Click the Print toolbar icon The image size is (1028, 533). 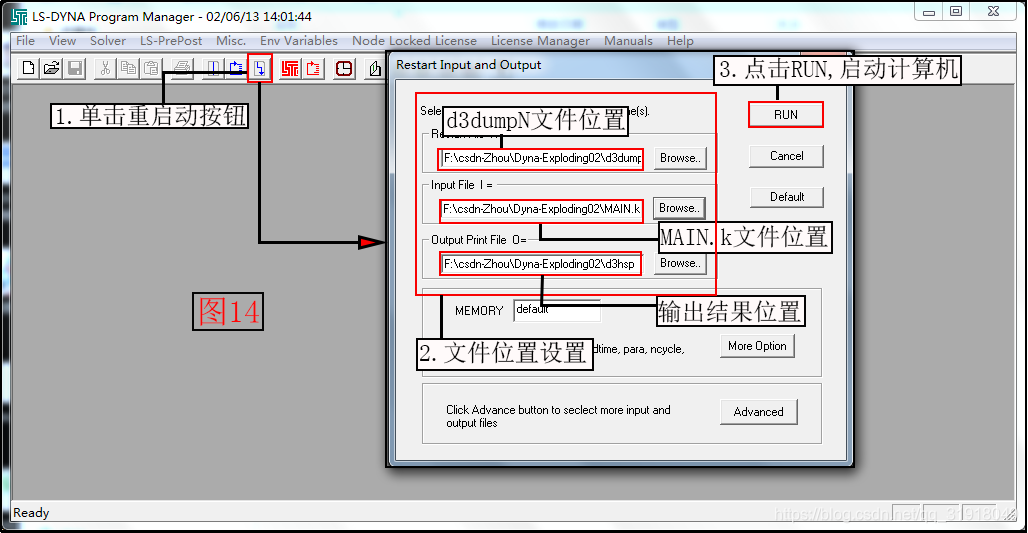[x=184, y=68]
